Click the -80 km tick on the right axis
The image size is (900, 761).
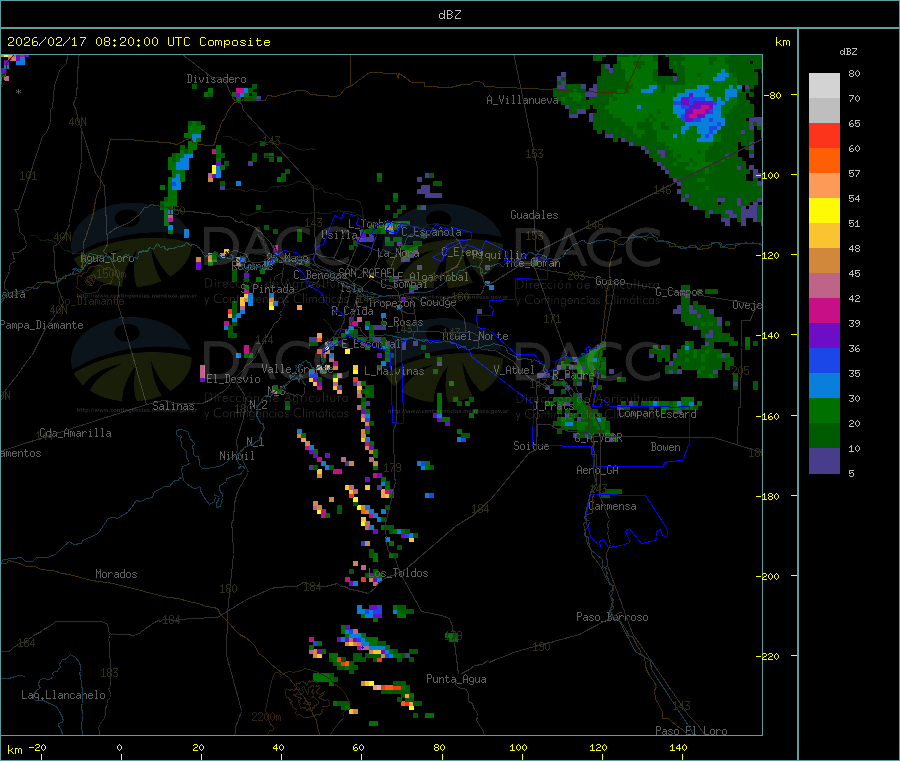pyautogui.click(x=772, y=95)
